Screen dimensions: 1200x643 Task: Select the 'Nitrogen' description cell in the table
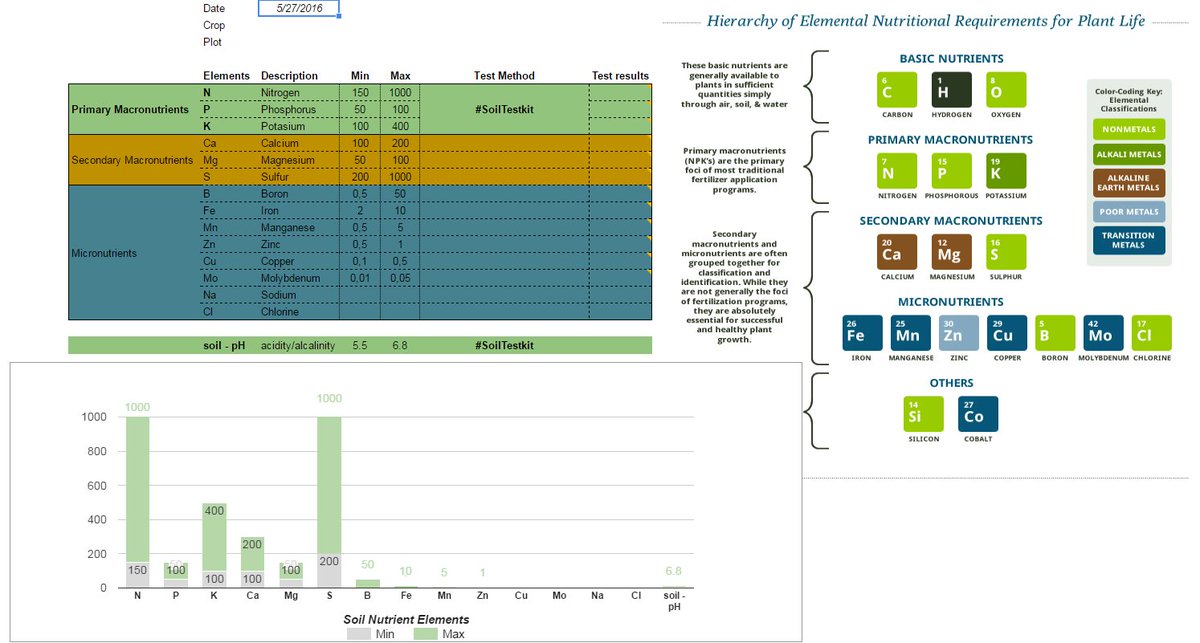pos(298,92)
